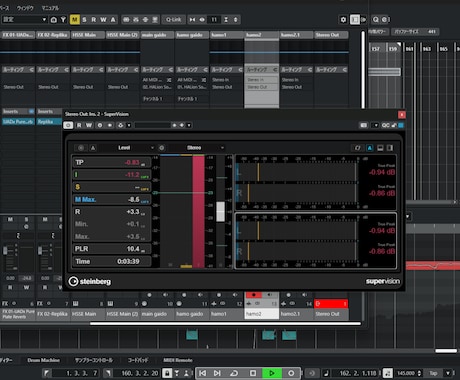Select the main gaido channel header at top
The image size is (460, 380).
click(157, 35)
